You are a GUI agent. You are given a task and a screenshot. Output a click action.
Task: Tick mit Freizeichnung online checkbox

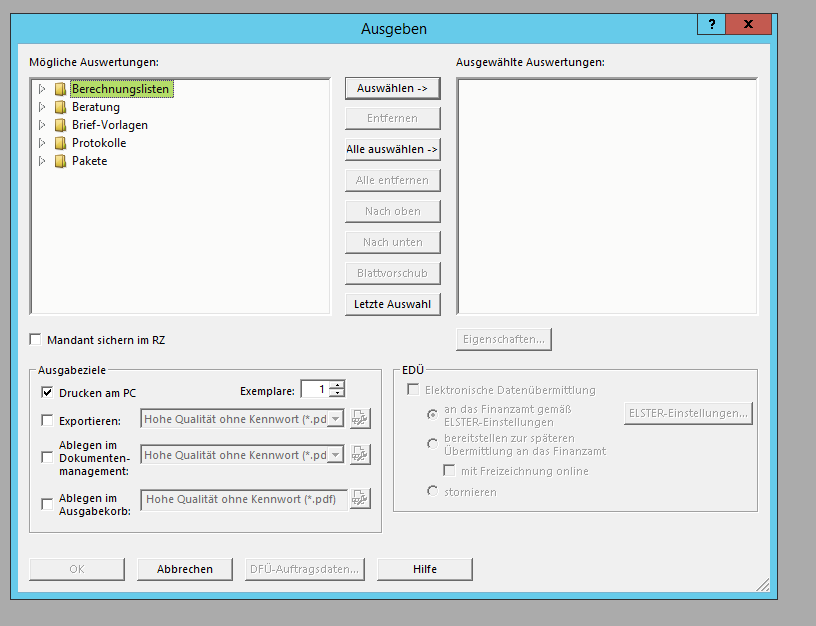coord(449,470)
